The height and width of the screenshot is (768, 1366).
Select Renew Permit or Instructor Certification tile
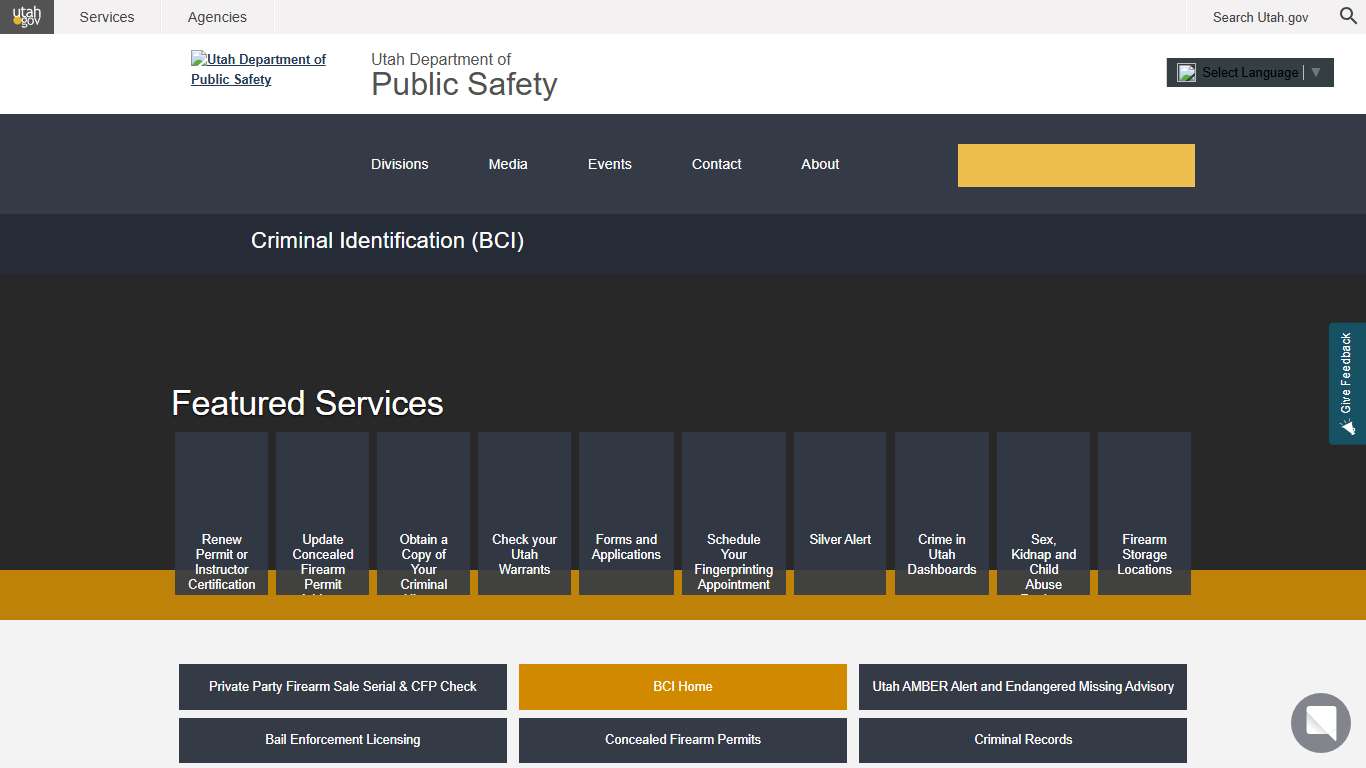click(x=221, y=513)
